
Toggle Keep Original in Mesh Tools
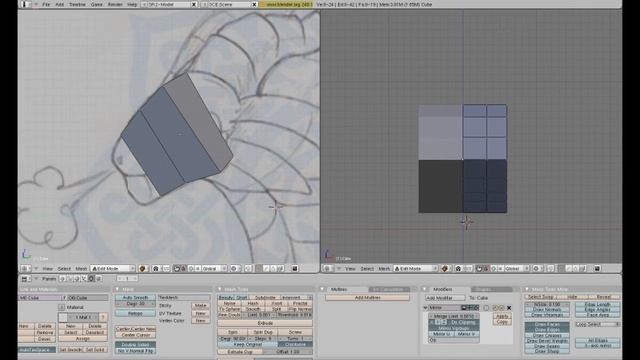point(247,344)
